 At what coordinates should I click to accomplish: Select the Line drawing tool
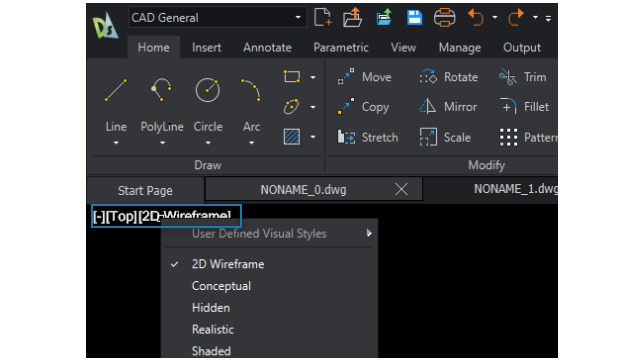pos(116,90)
